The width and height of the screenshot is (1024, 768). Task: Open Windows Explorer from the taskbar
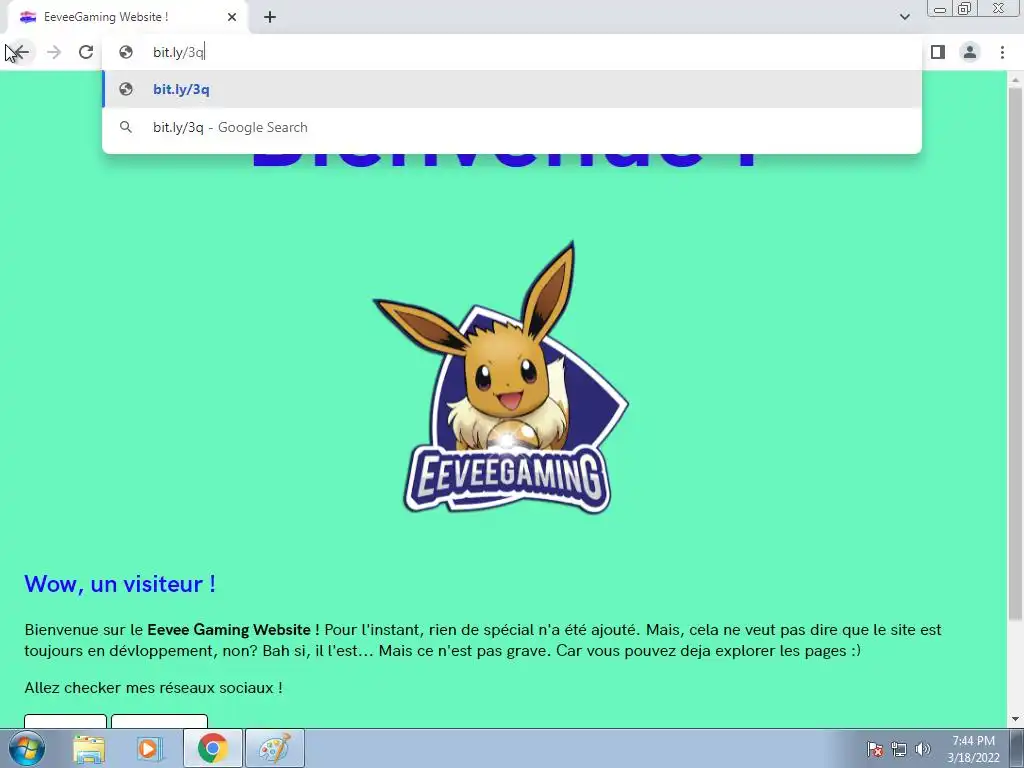pos(89,748)
